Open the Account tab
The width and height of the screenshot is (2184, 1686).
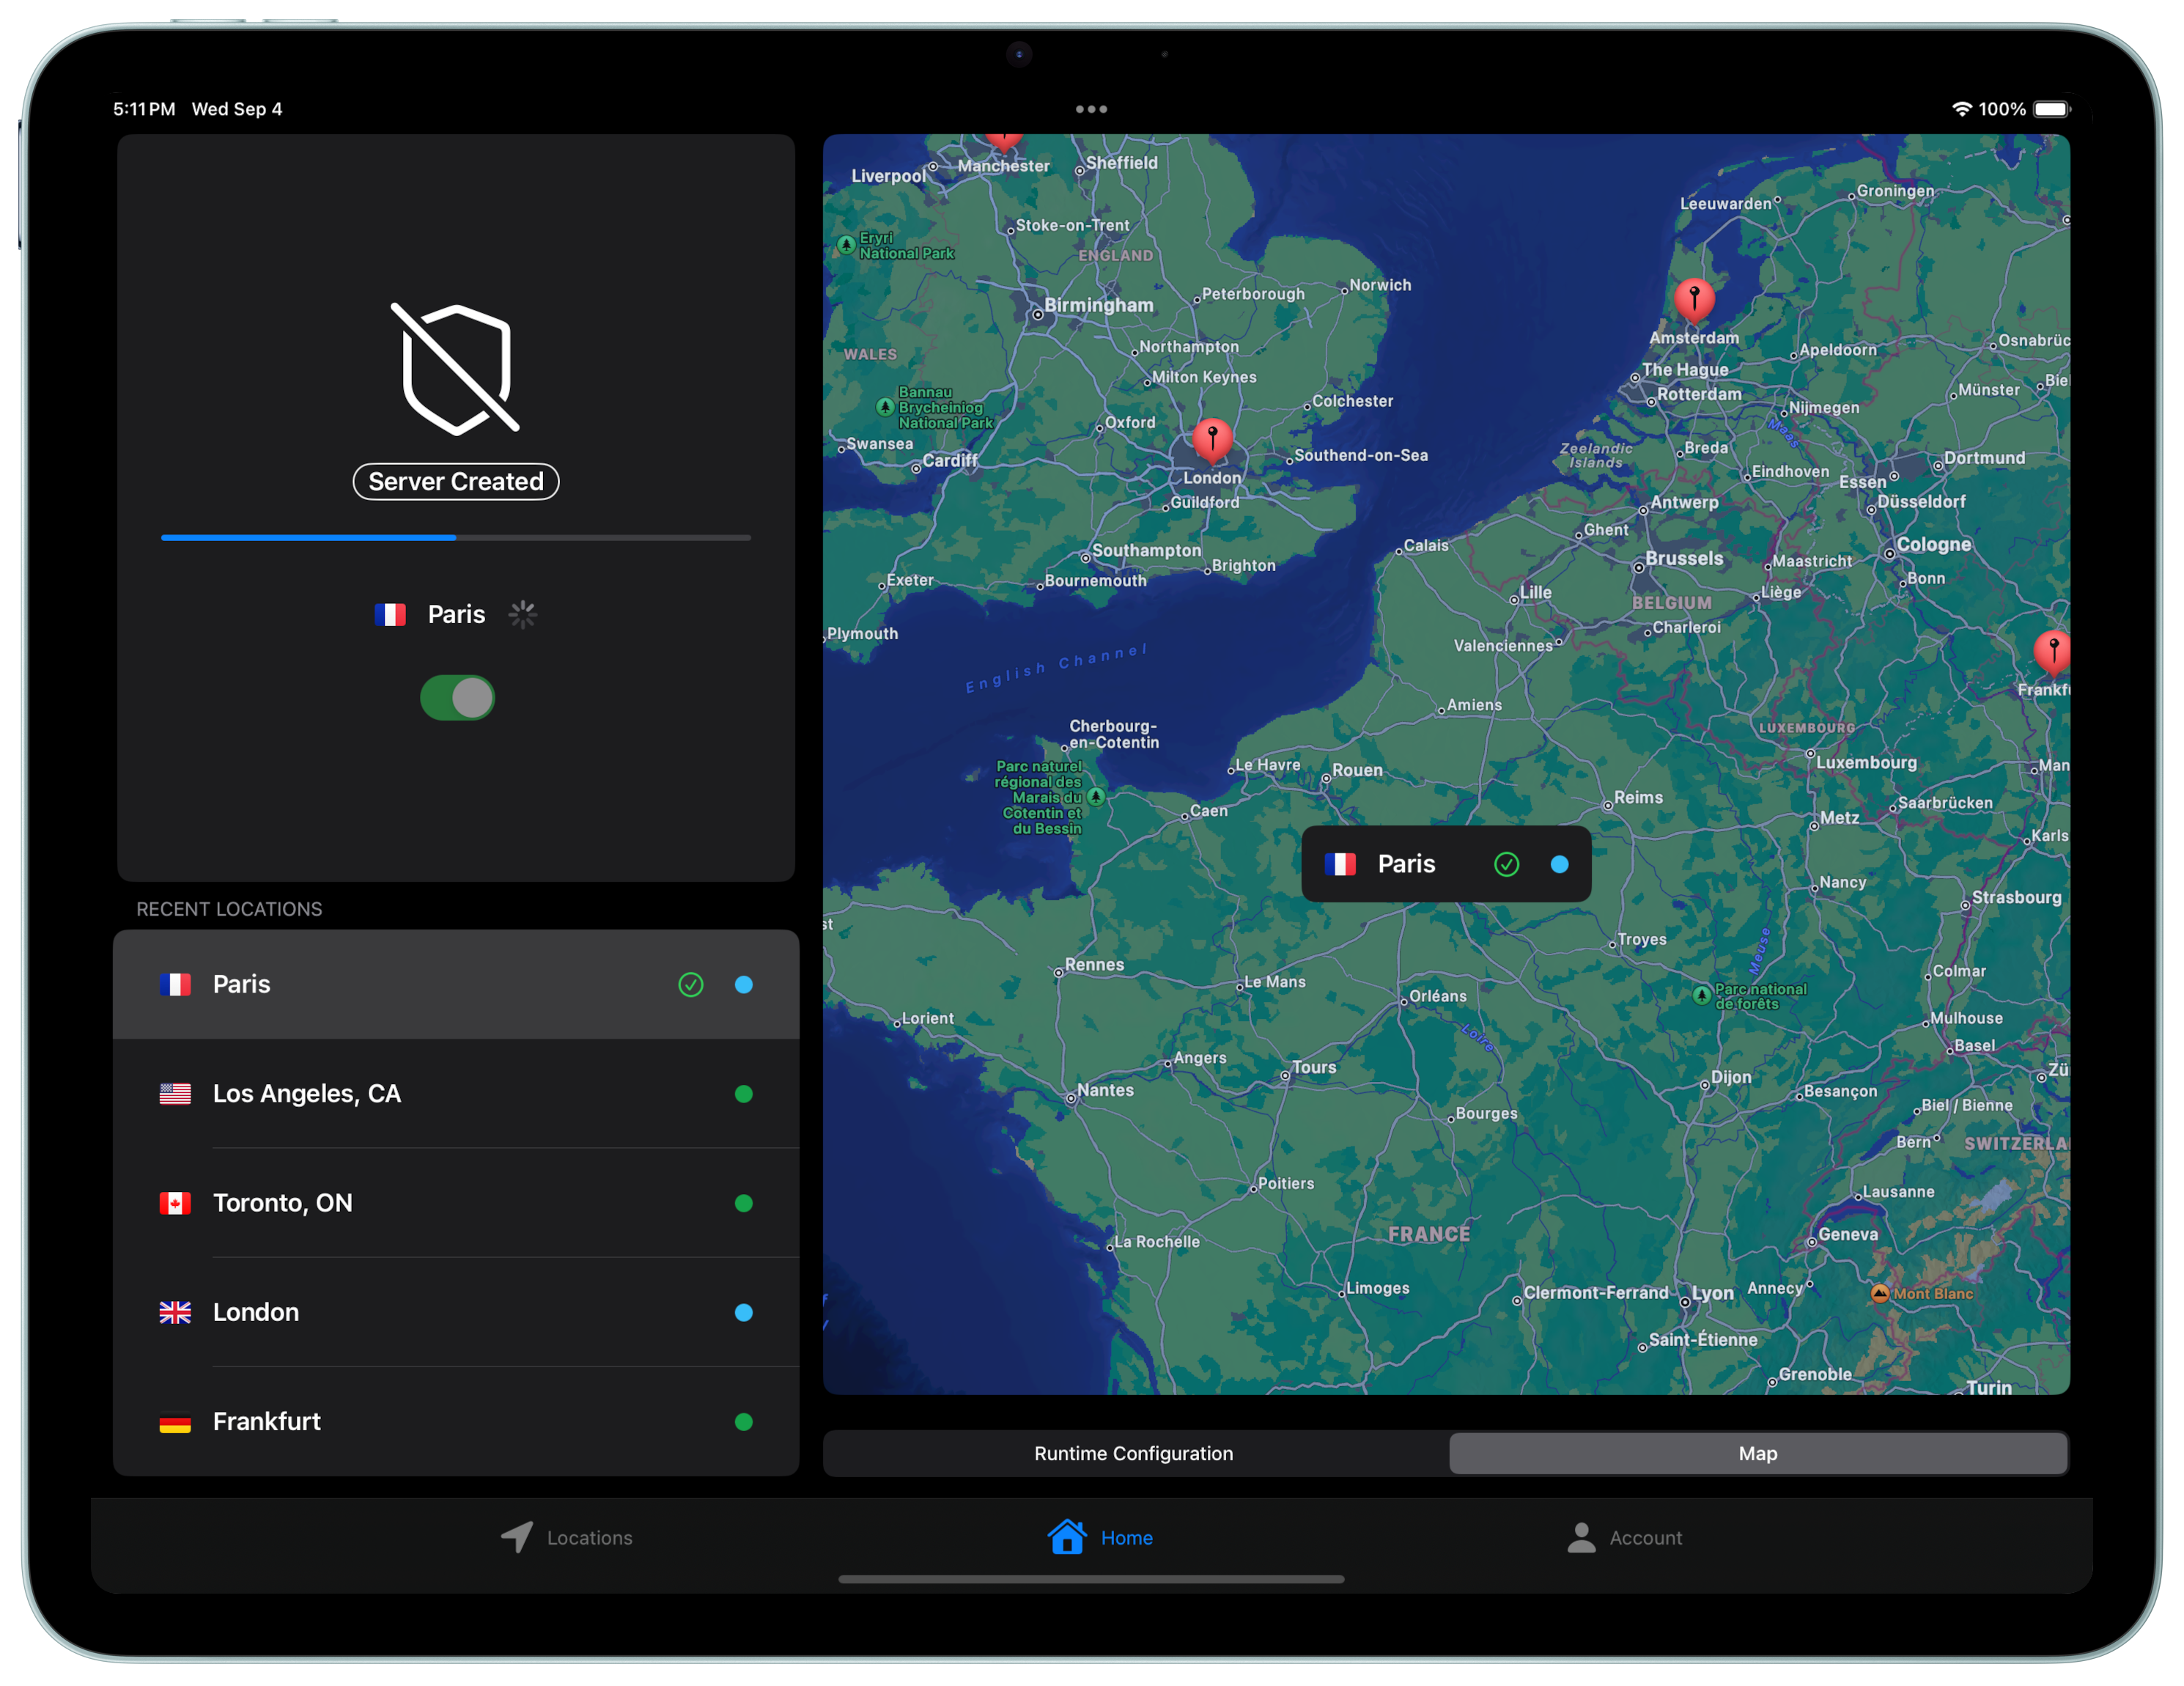point(1625,1538)
